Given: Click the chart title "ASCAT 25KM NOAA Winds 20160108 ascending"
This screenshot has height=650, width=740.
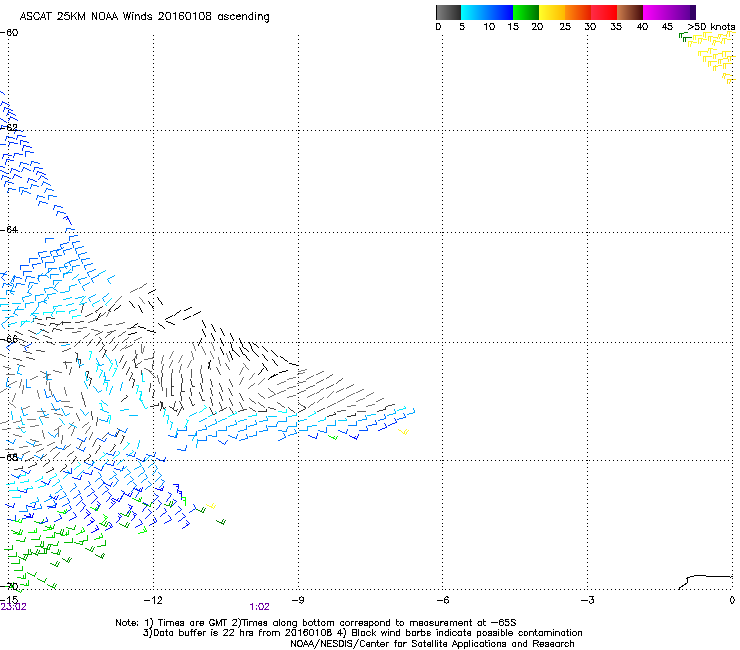Looking at the screenshot, I should tap(144, 17).
